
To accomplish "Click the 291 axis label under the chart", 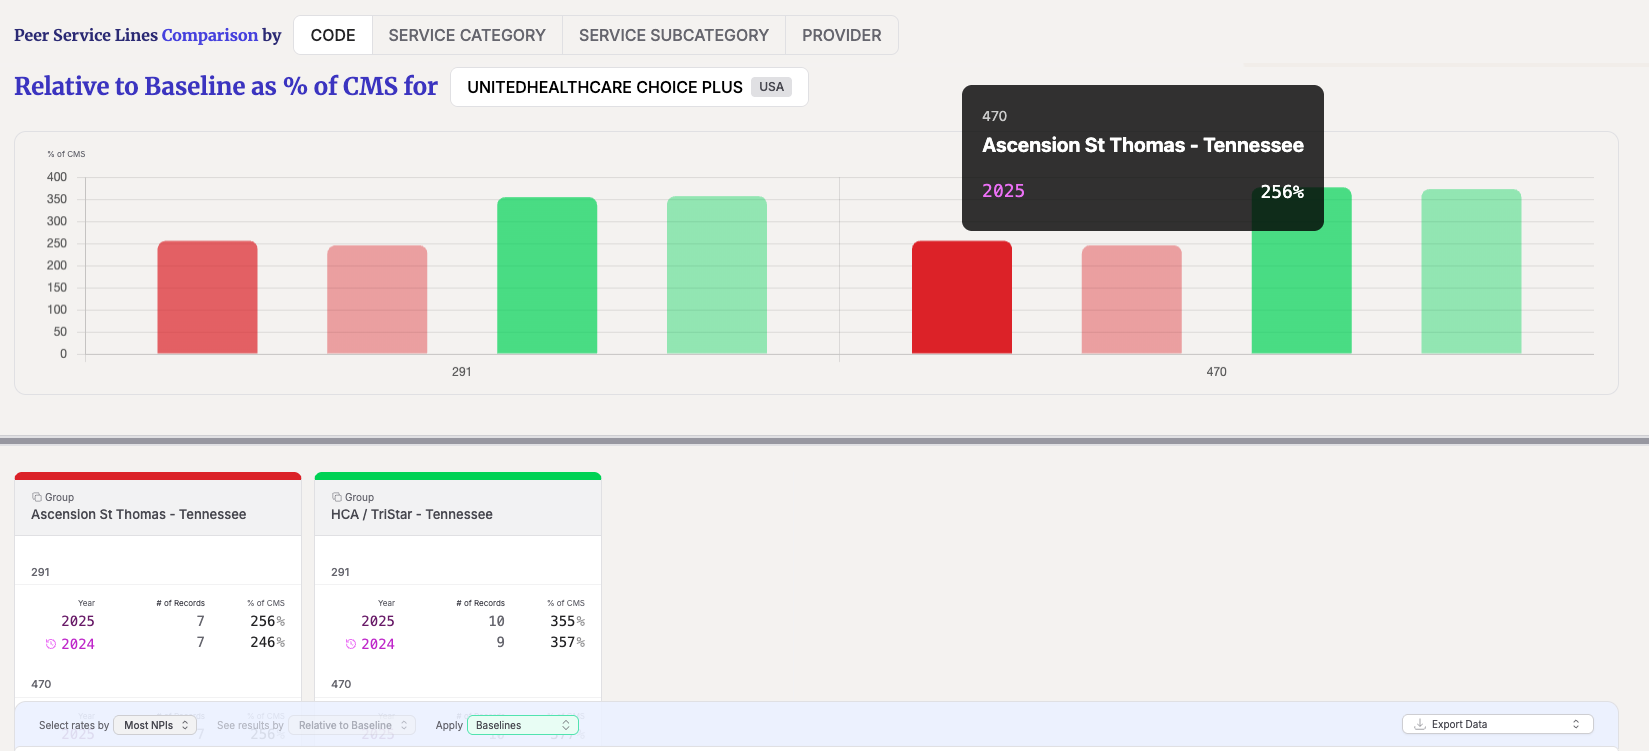I will pos(461,372).
